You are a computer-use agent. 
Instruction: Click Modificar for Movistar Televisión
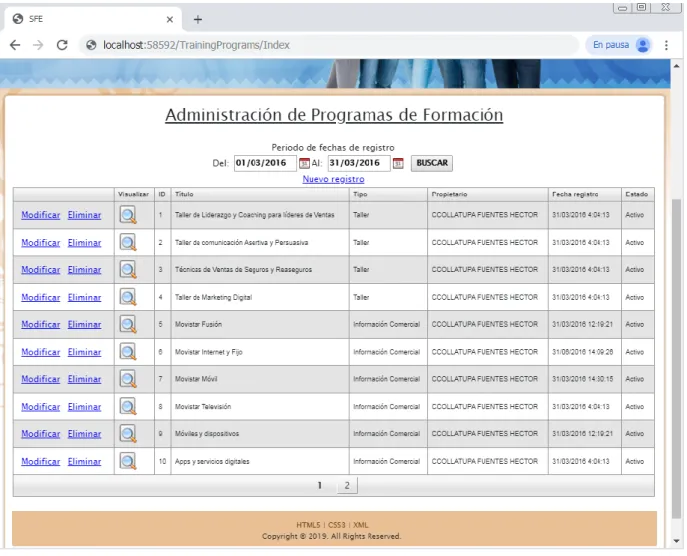pos(41,407)
